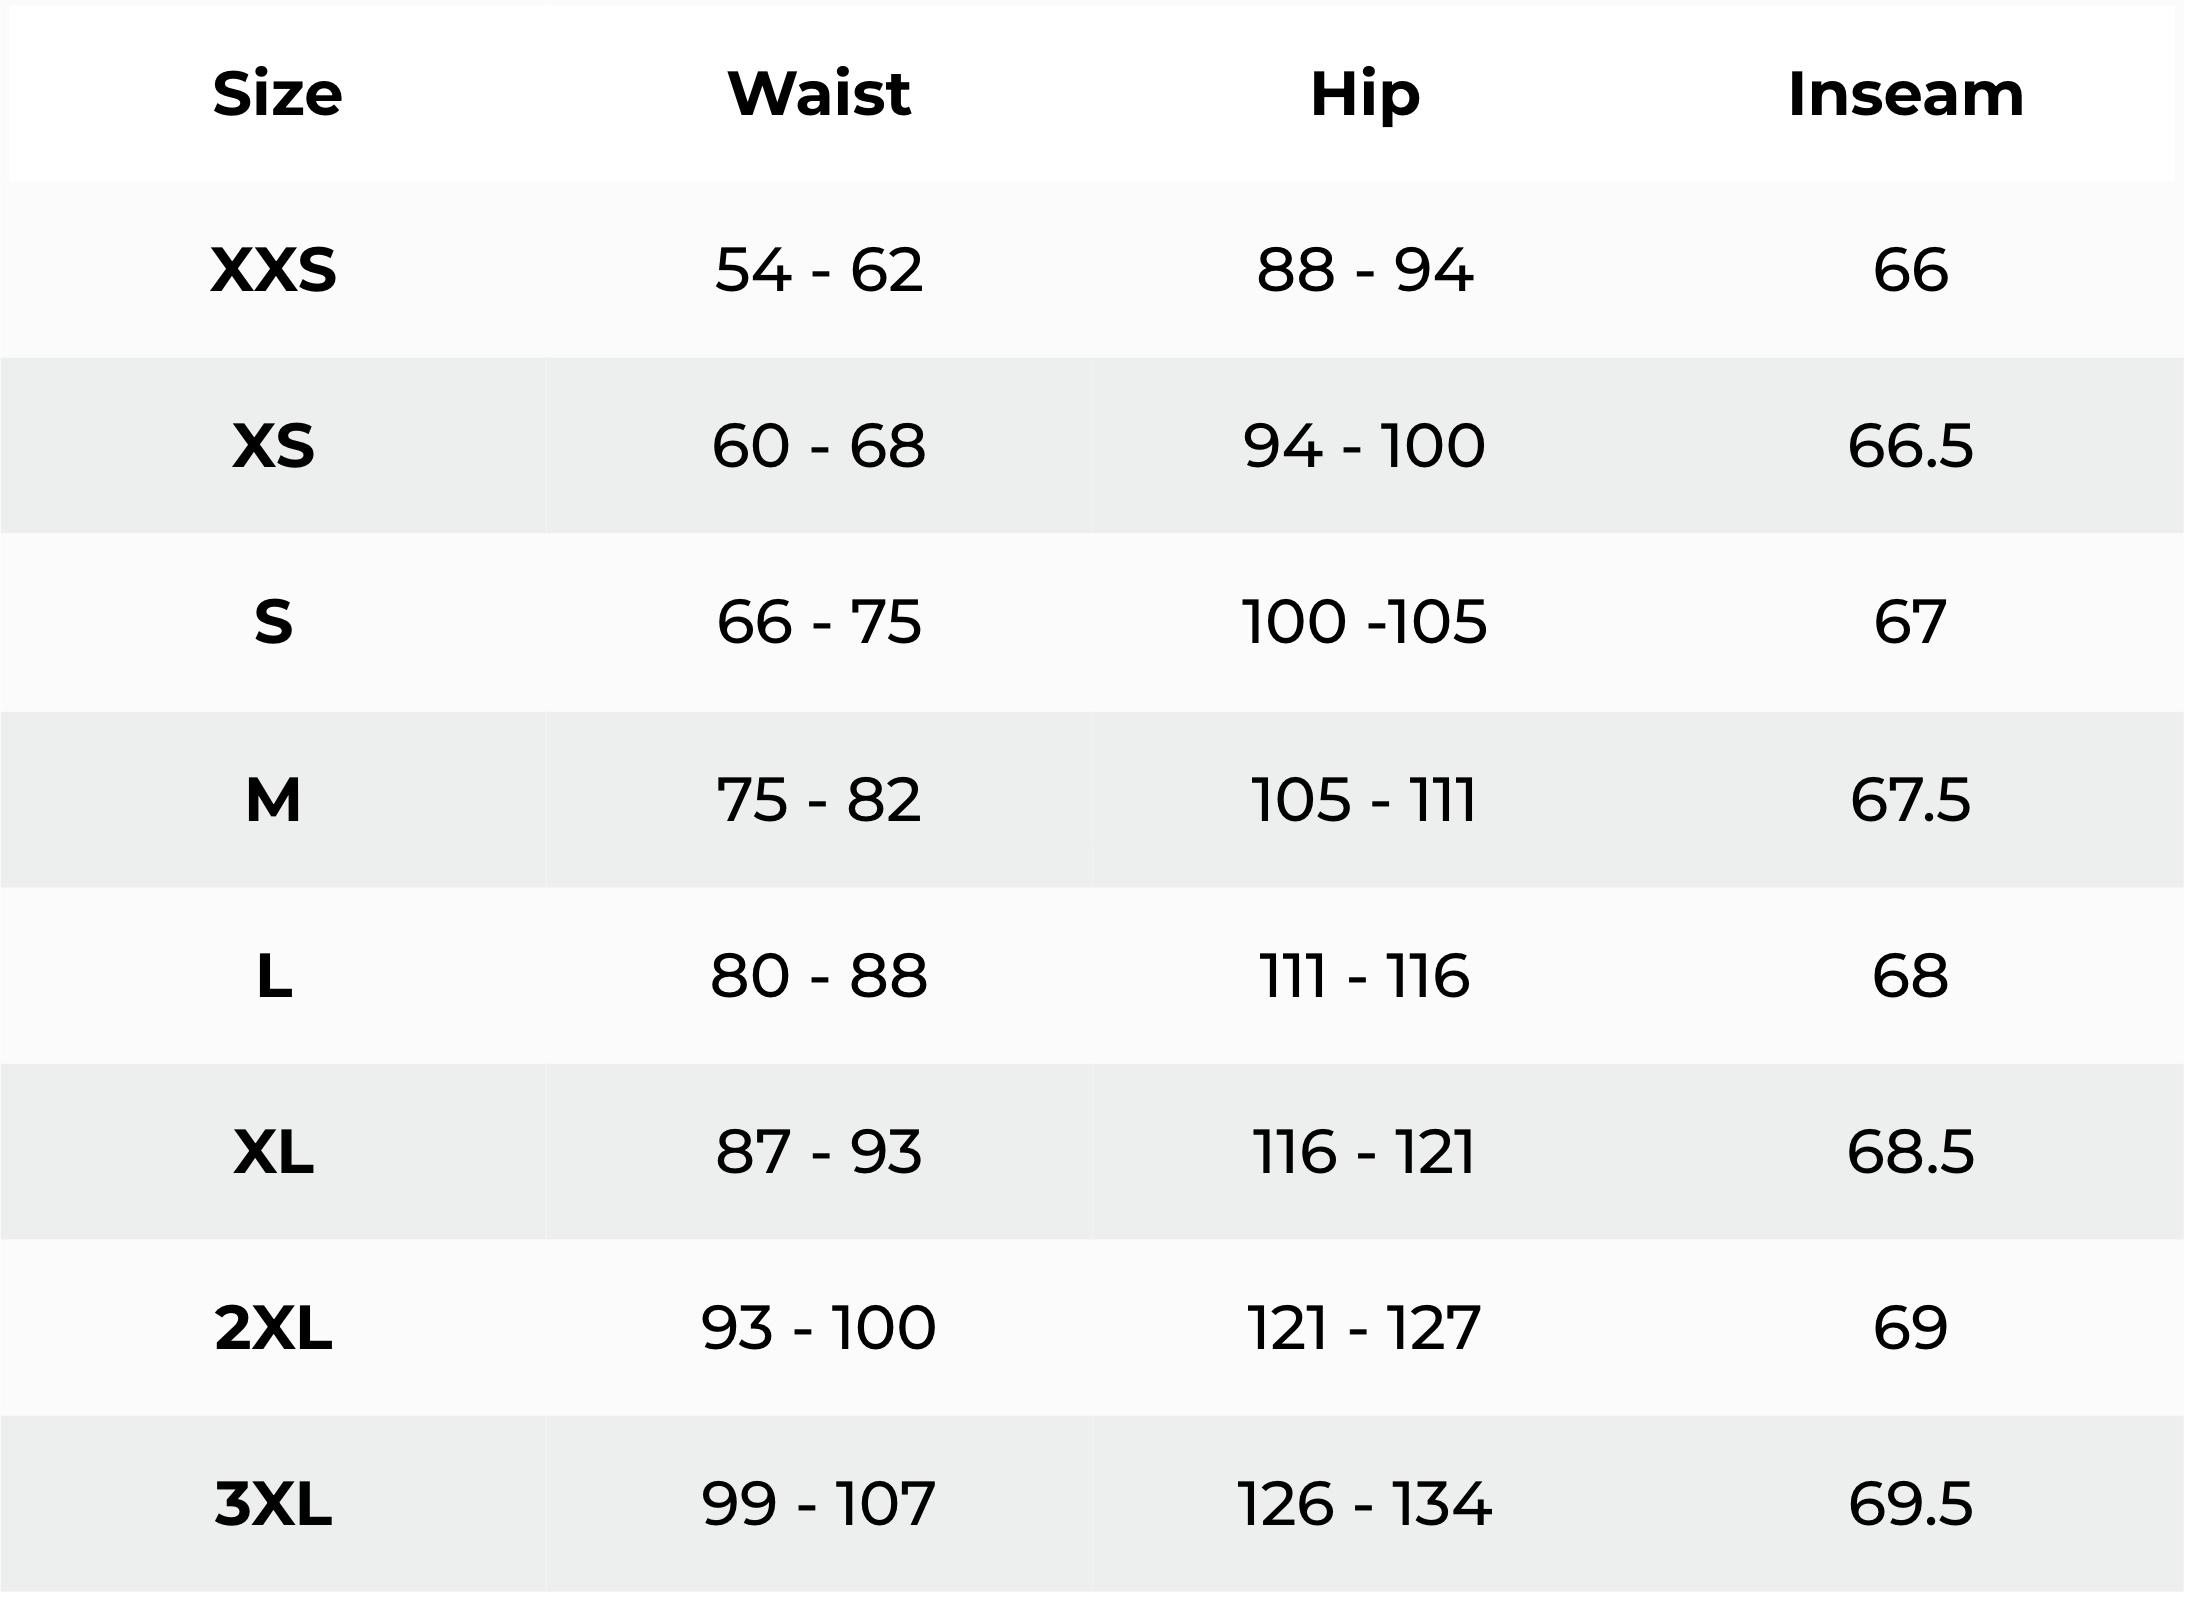Select the S size label

click(x=274, y=622)
